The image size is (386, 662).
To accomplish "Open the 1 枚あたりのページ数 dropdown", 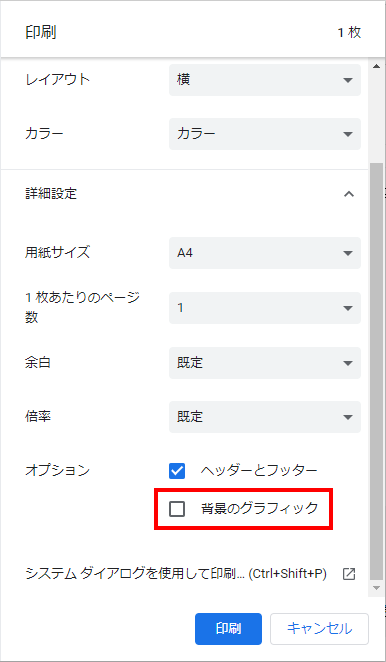I will pyautogui.click(x=265, y=308).
